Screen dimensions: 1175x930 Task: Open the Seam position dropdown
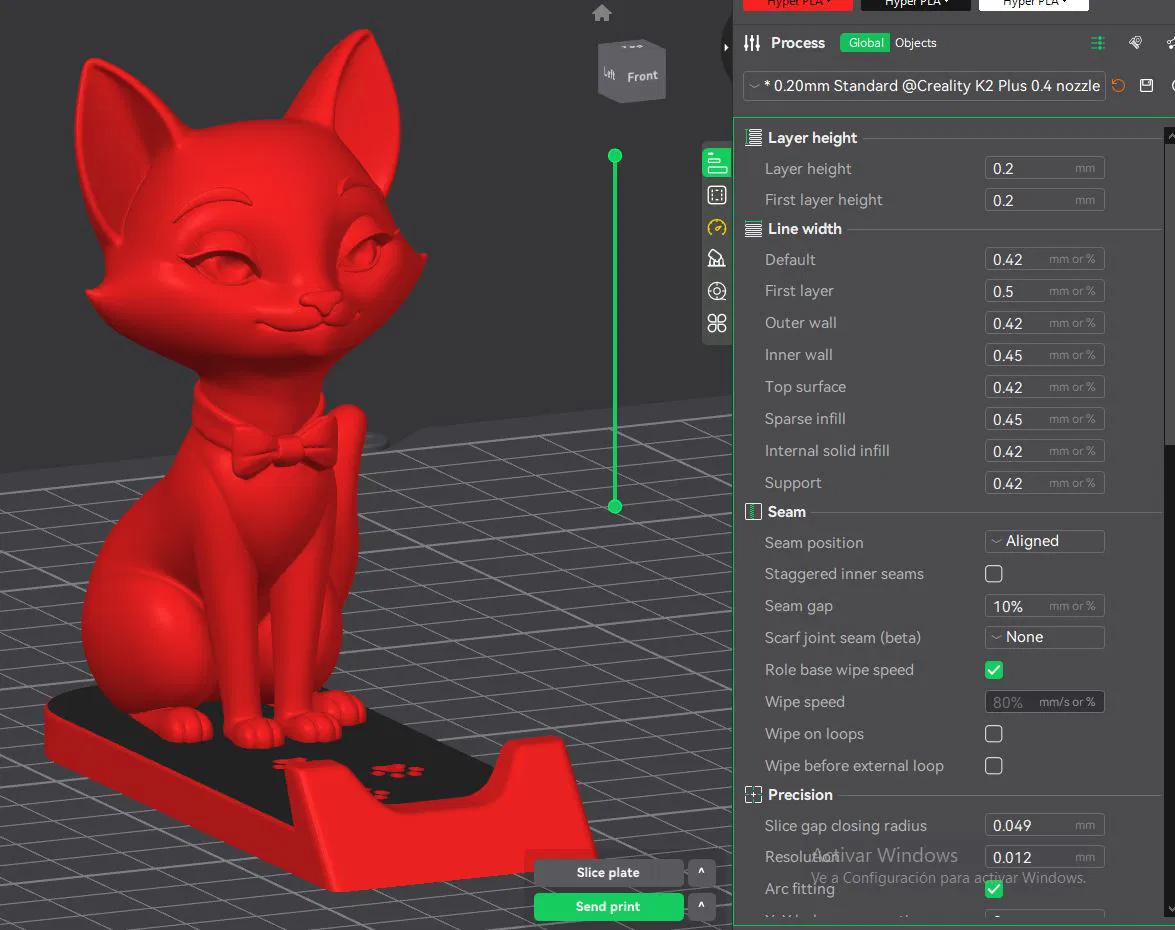1045,541
